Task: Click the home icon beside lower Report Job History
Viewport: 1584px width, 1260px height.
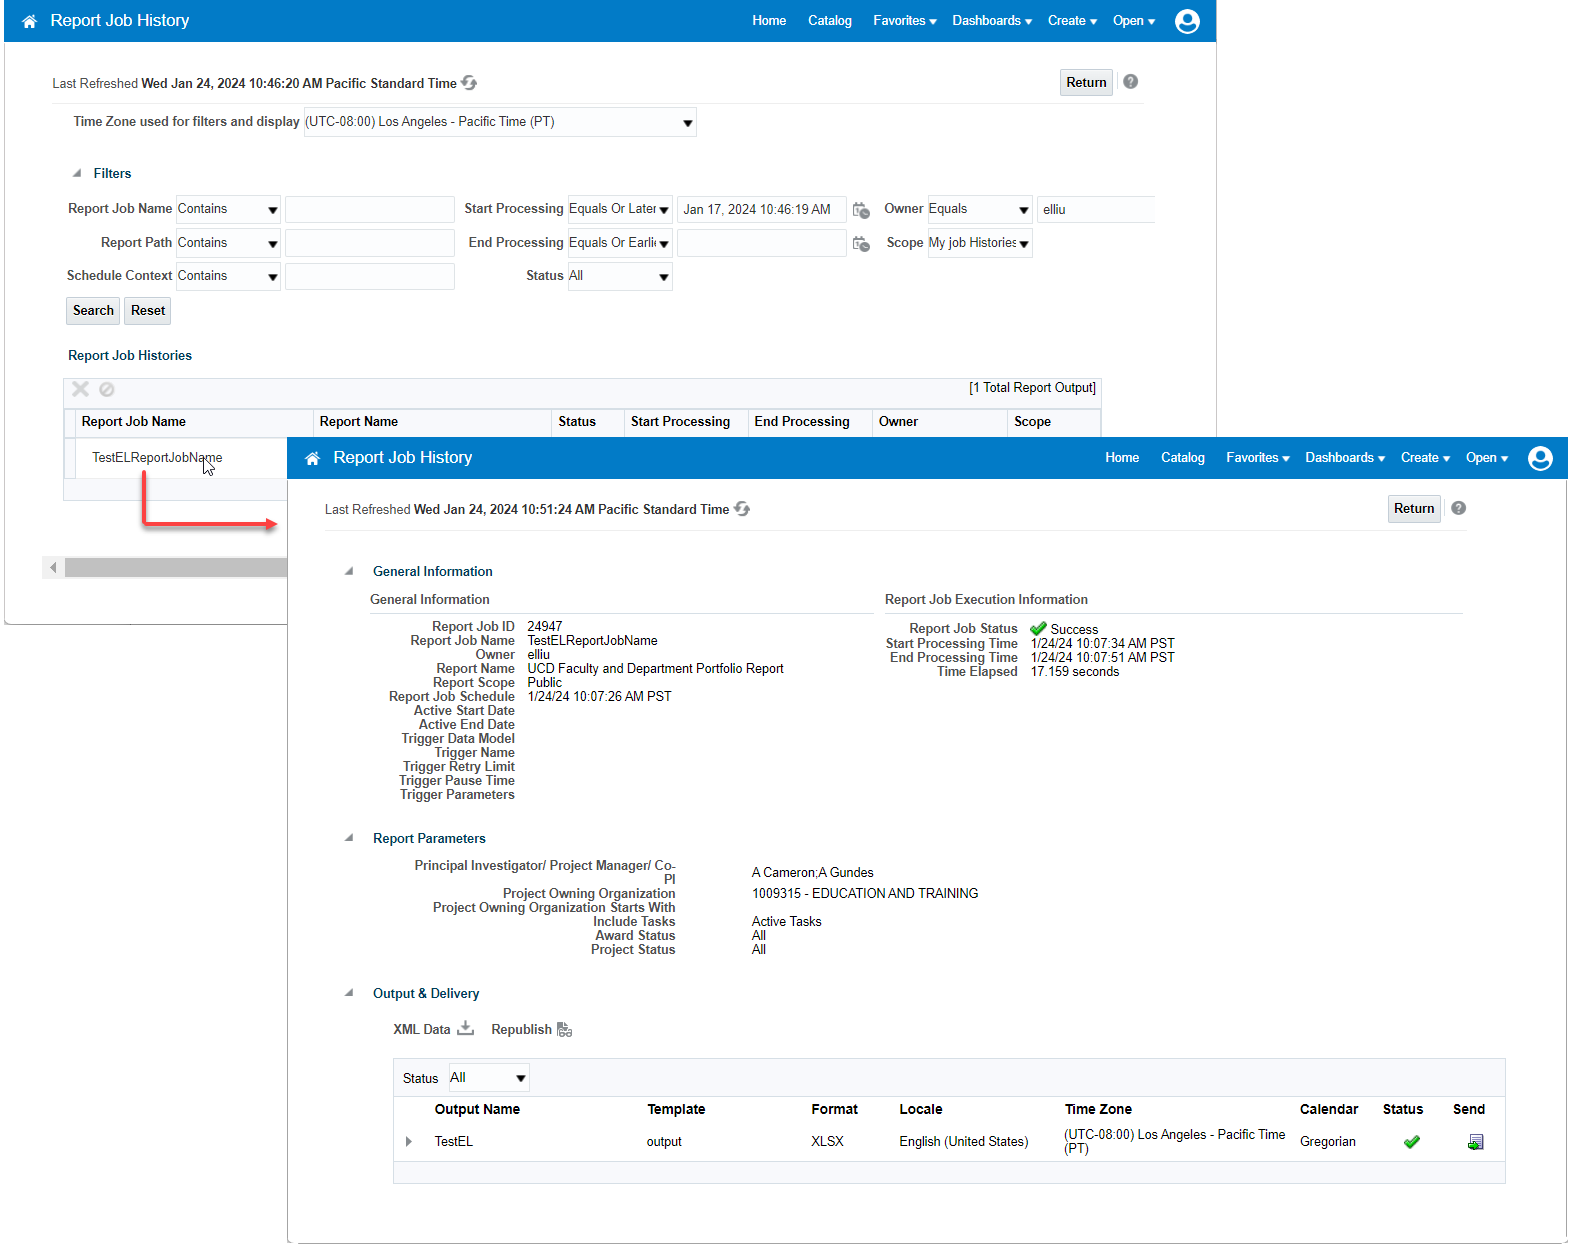Action: (313, 458)
